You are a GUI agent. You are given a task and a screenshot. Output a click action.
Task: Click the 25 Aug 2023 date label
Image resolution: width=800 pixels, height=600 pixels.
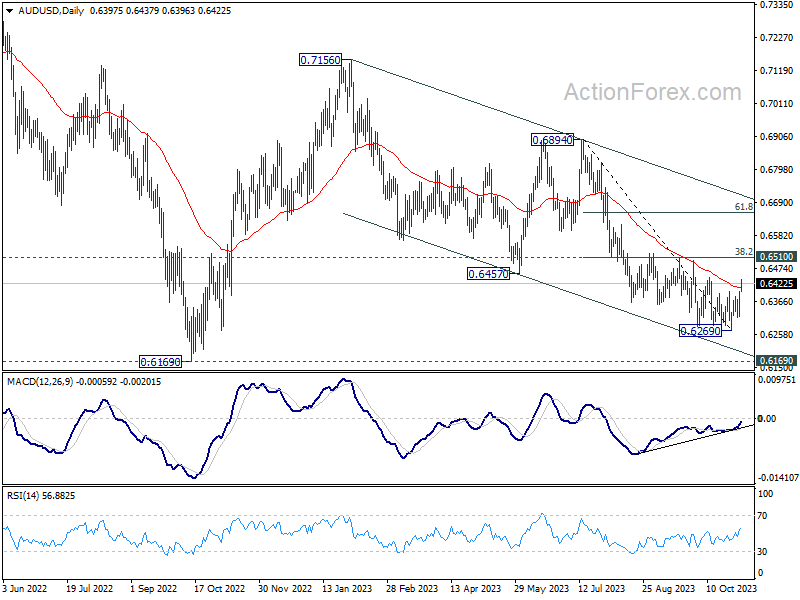669,589
